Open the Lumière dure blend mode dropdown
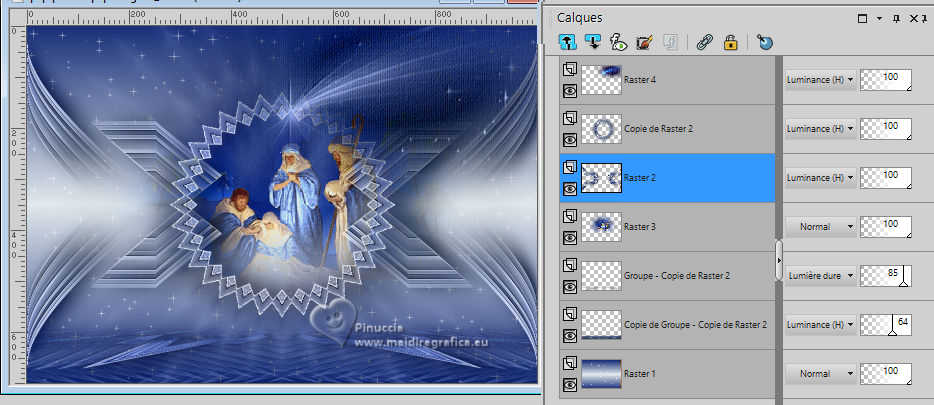 point(820,276)
